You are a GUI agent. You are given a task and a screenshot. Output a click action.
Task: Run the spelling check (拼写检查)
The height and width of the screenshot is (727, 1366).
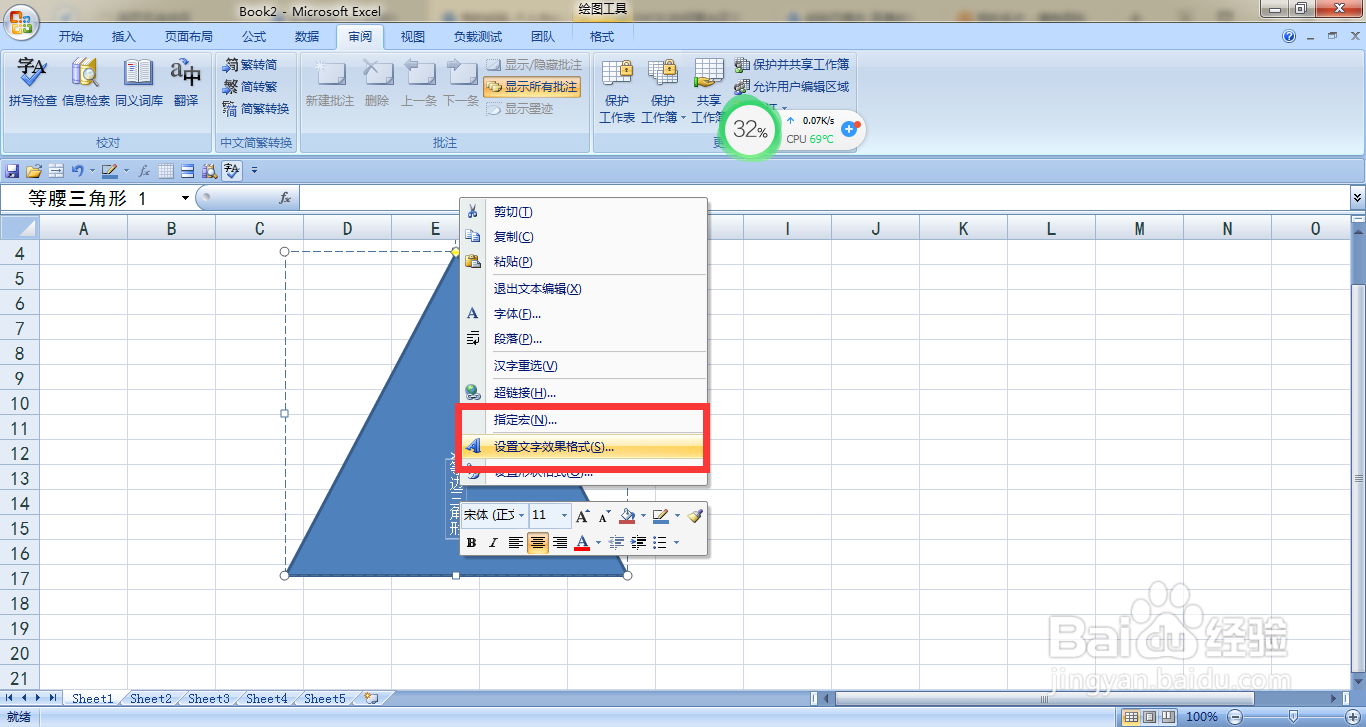pyautogui.click(x=33, y=83)
